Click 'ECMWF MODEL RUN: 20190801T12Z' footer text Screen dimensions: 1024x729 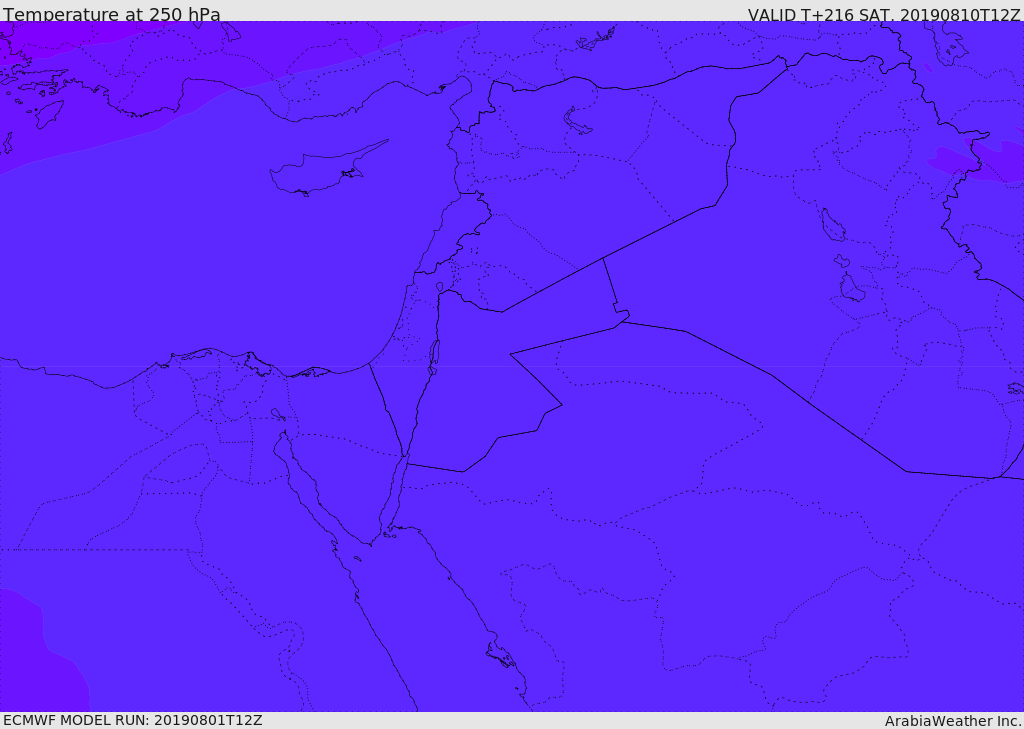click(133, 721)
